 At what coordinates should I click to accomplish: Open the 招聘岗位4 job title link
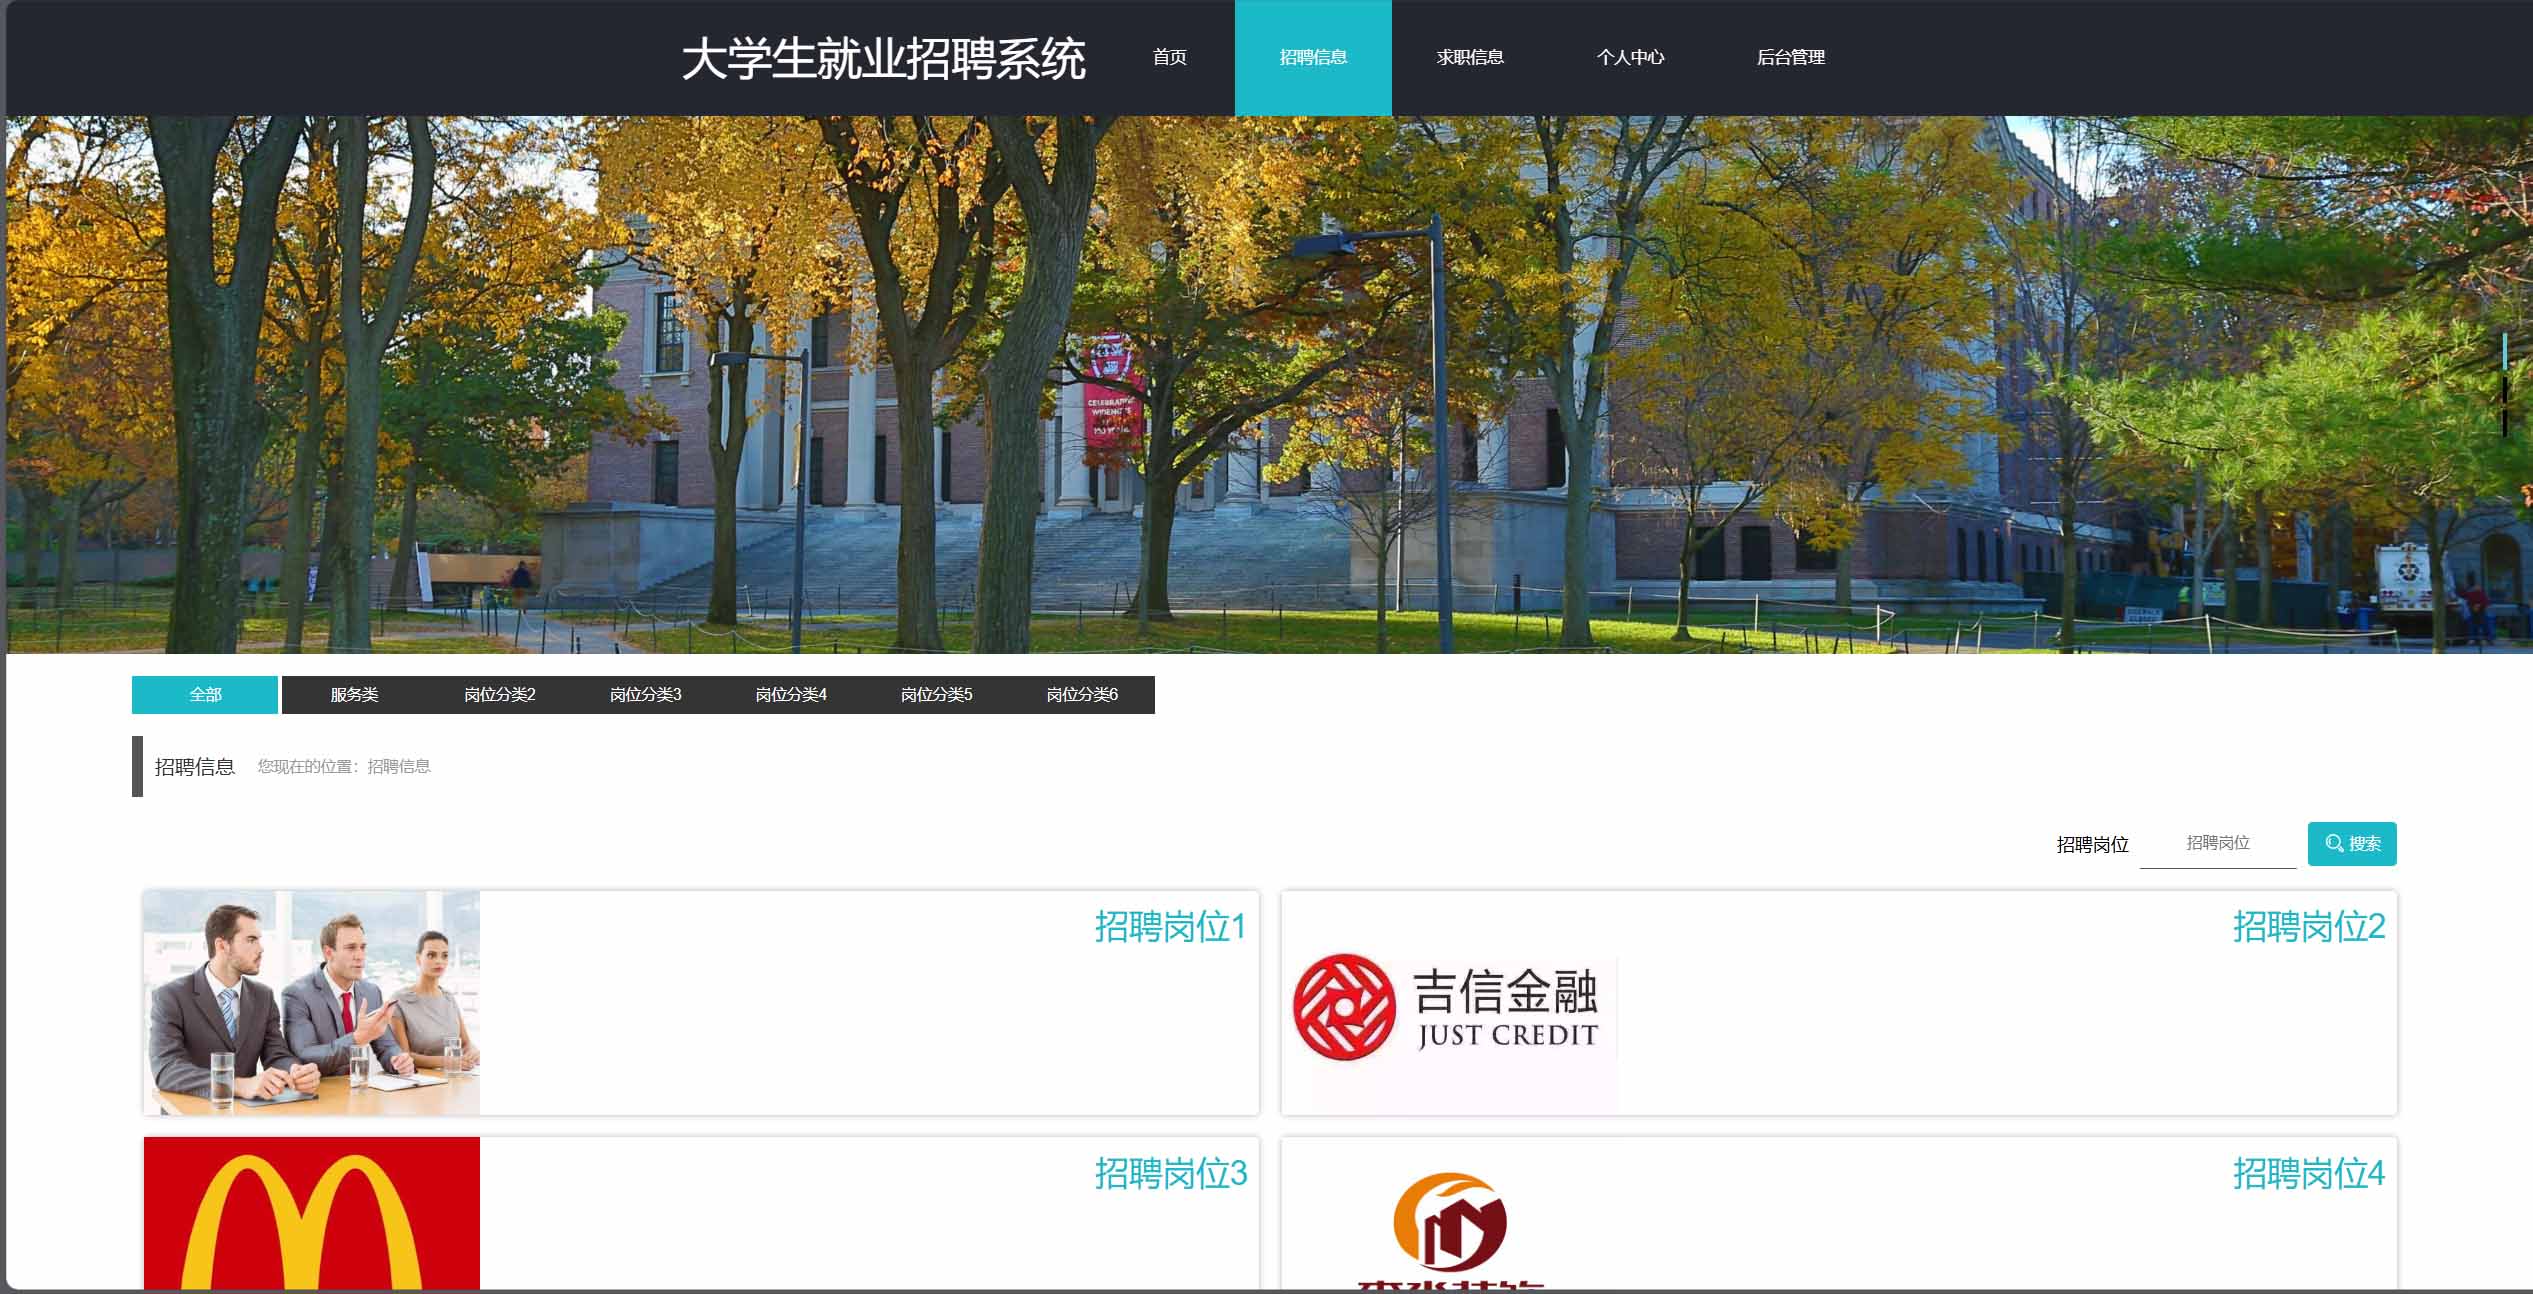click(2309, 1173)
